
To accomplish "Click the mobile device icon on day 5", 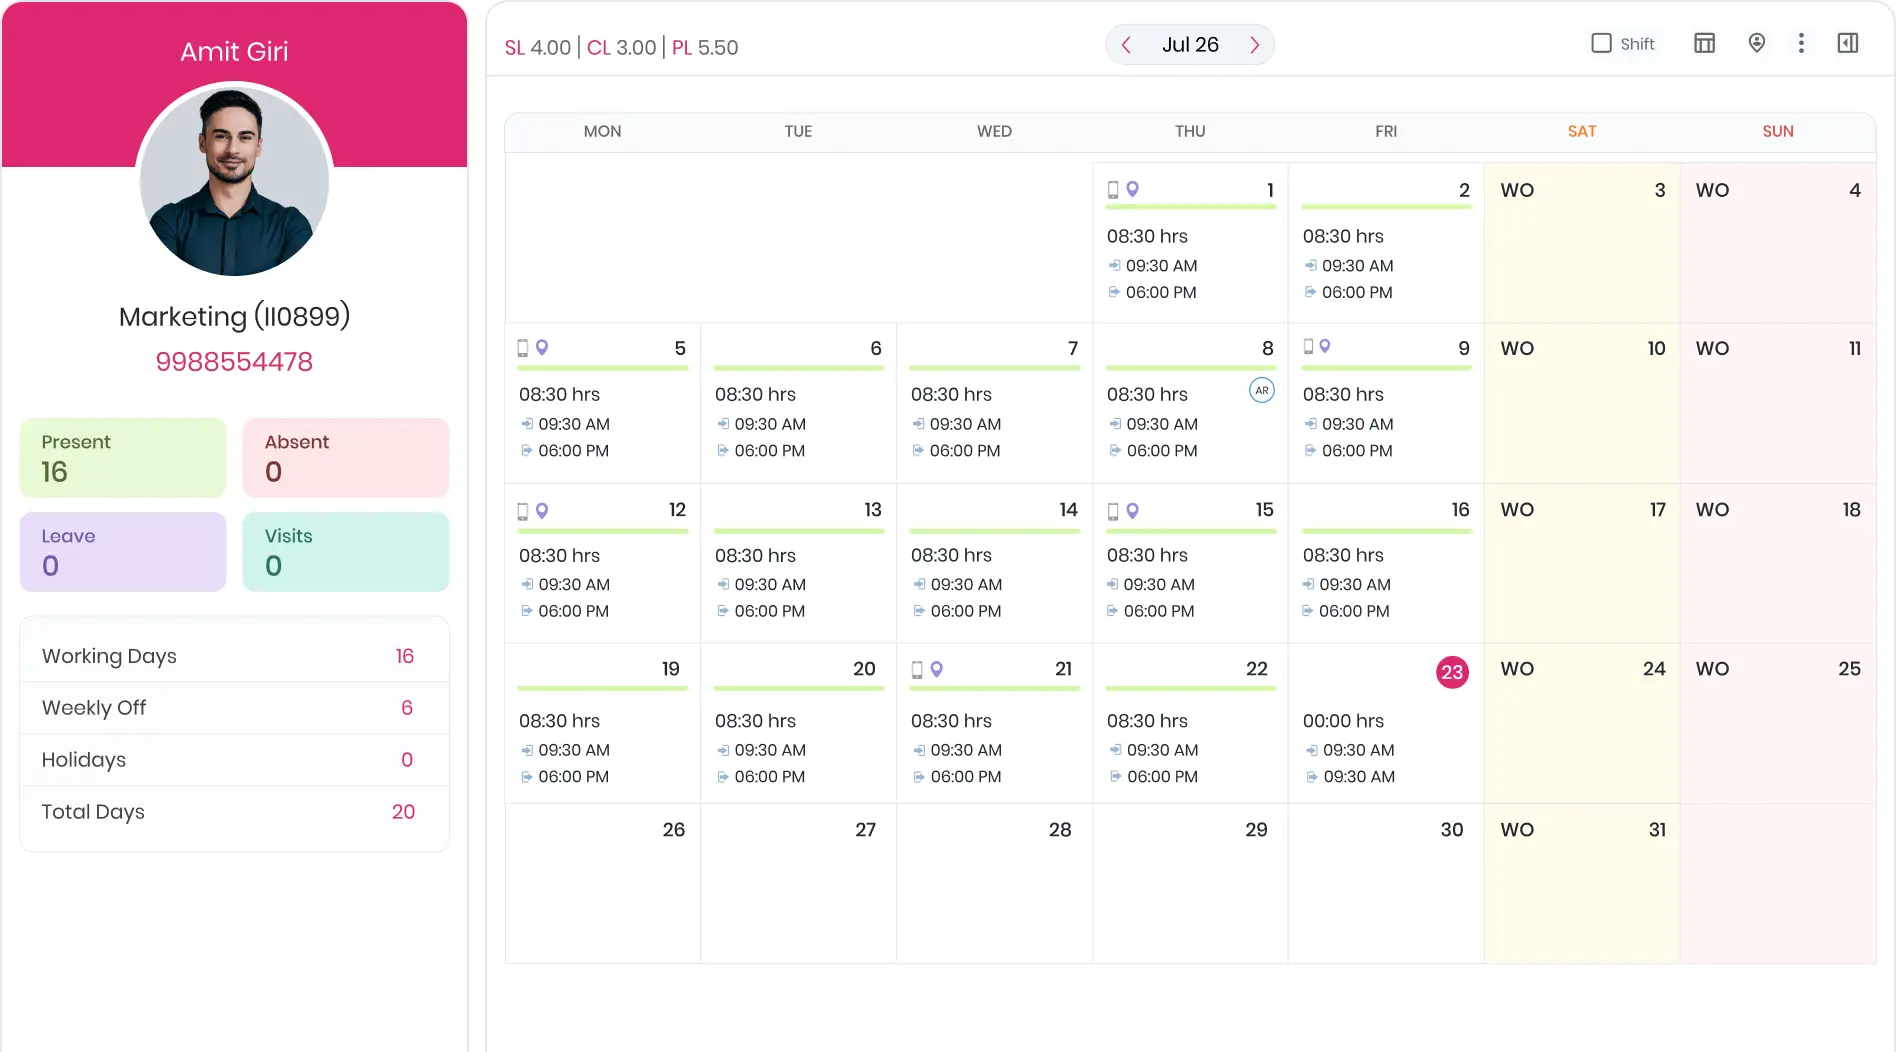I will (x=522, y=348).
